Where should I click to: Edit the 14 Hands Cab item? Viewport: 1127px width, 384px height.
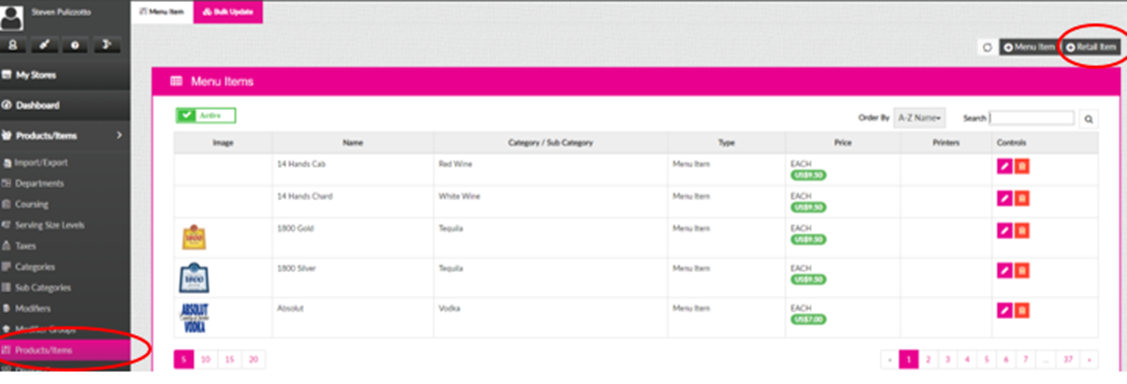coord(1005,166)
